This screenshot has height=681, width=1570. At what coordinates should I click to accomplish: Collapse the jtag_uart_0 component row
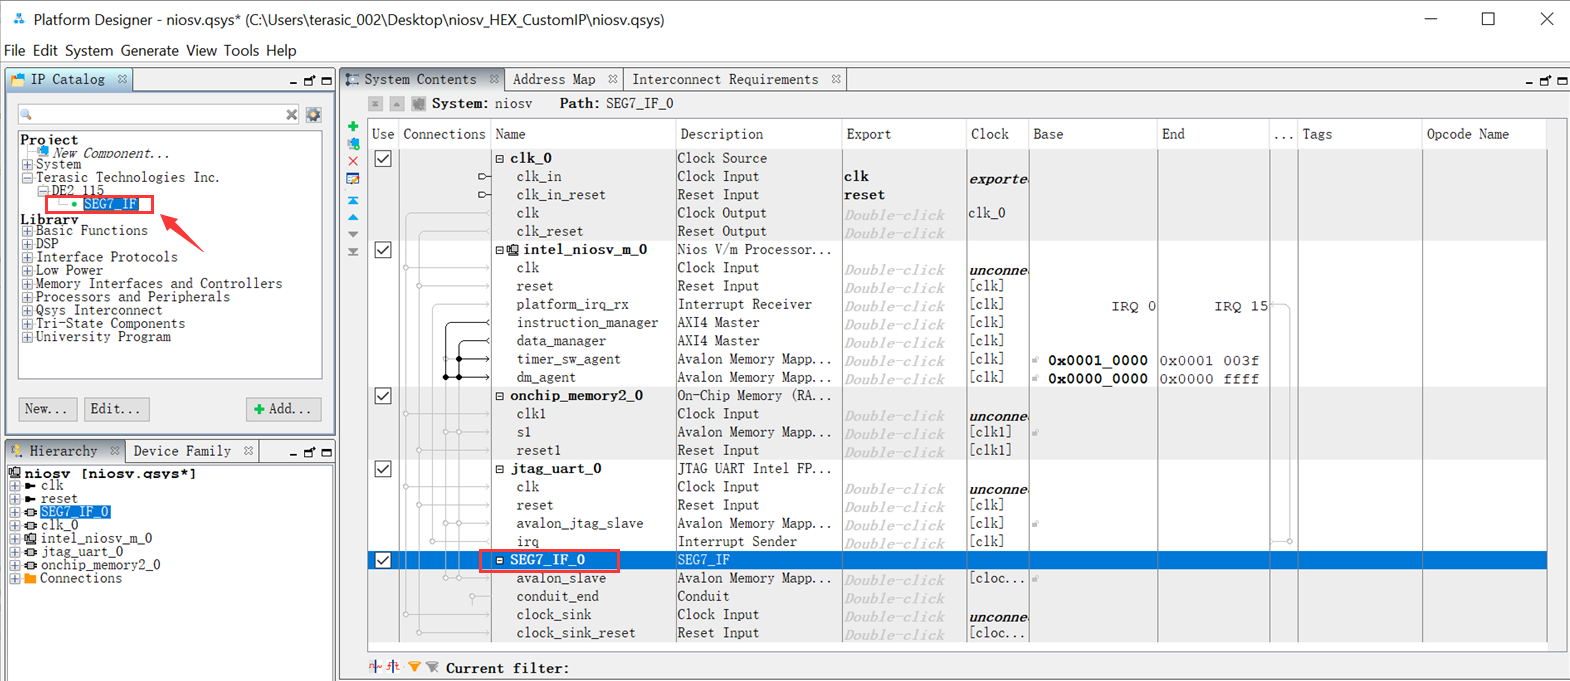tap(500, 469)
